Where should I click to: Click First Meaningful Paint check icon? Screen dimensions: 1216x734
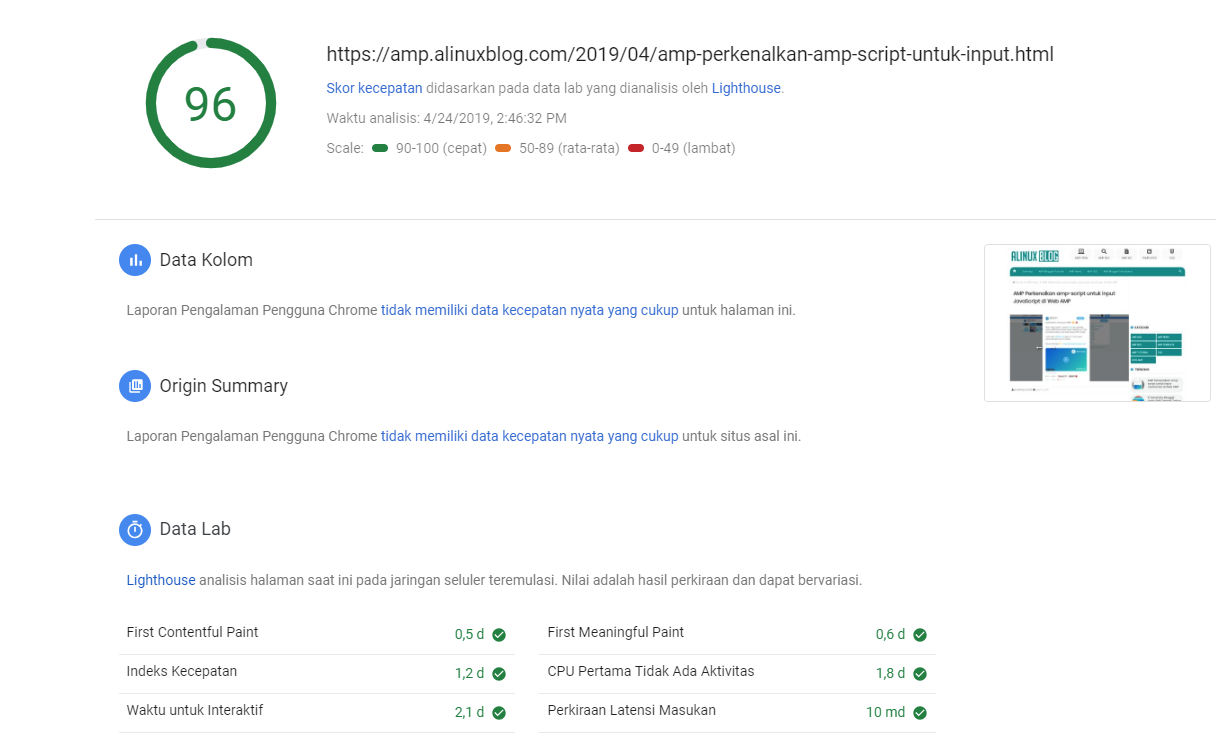[920, 634]
